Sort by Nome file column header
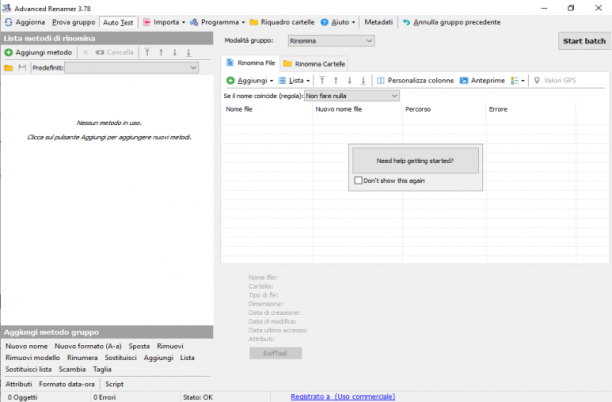 pos(267,109)
